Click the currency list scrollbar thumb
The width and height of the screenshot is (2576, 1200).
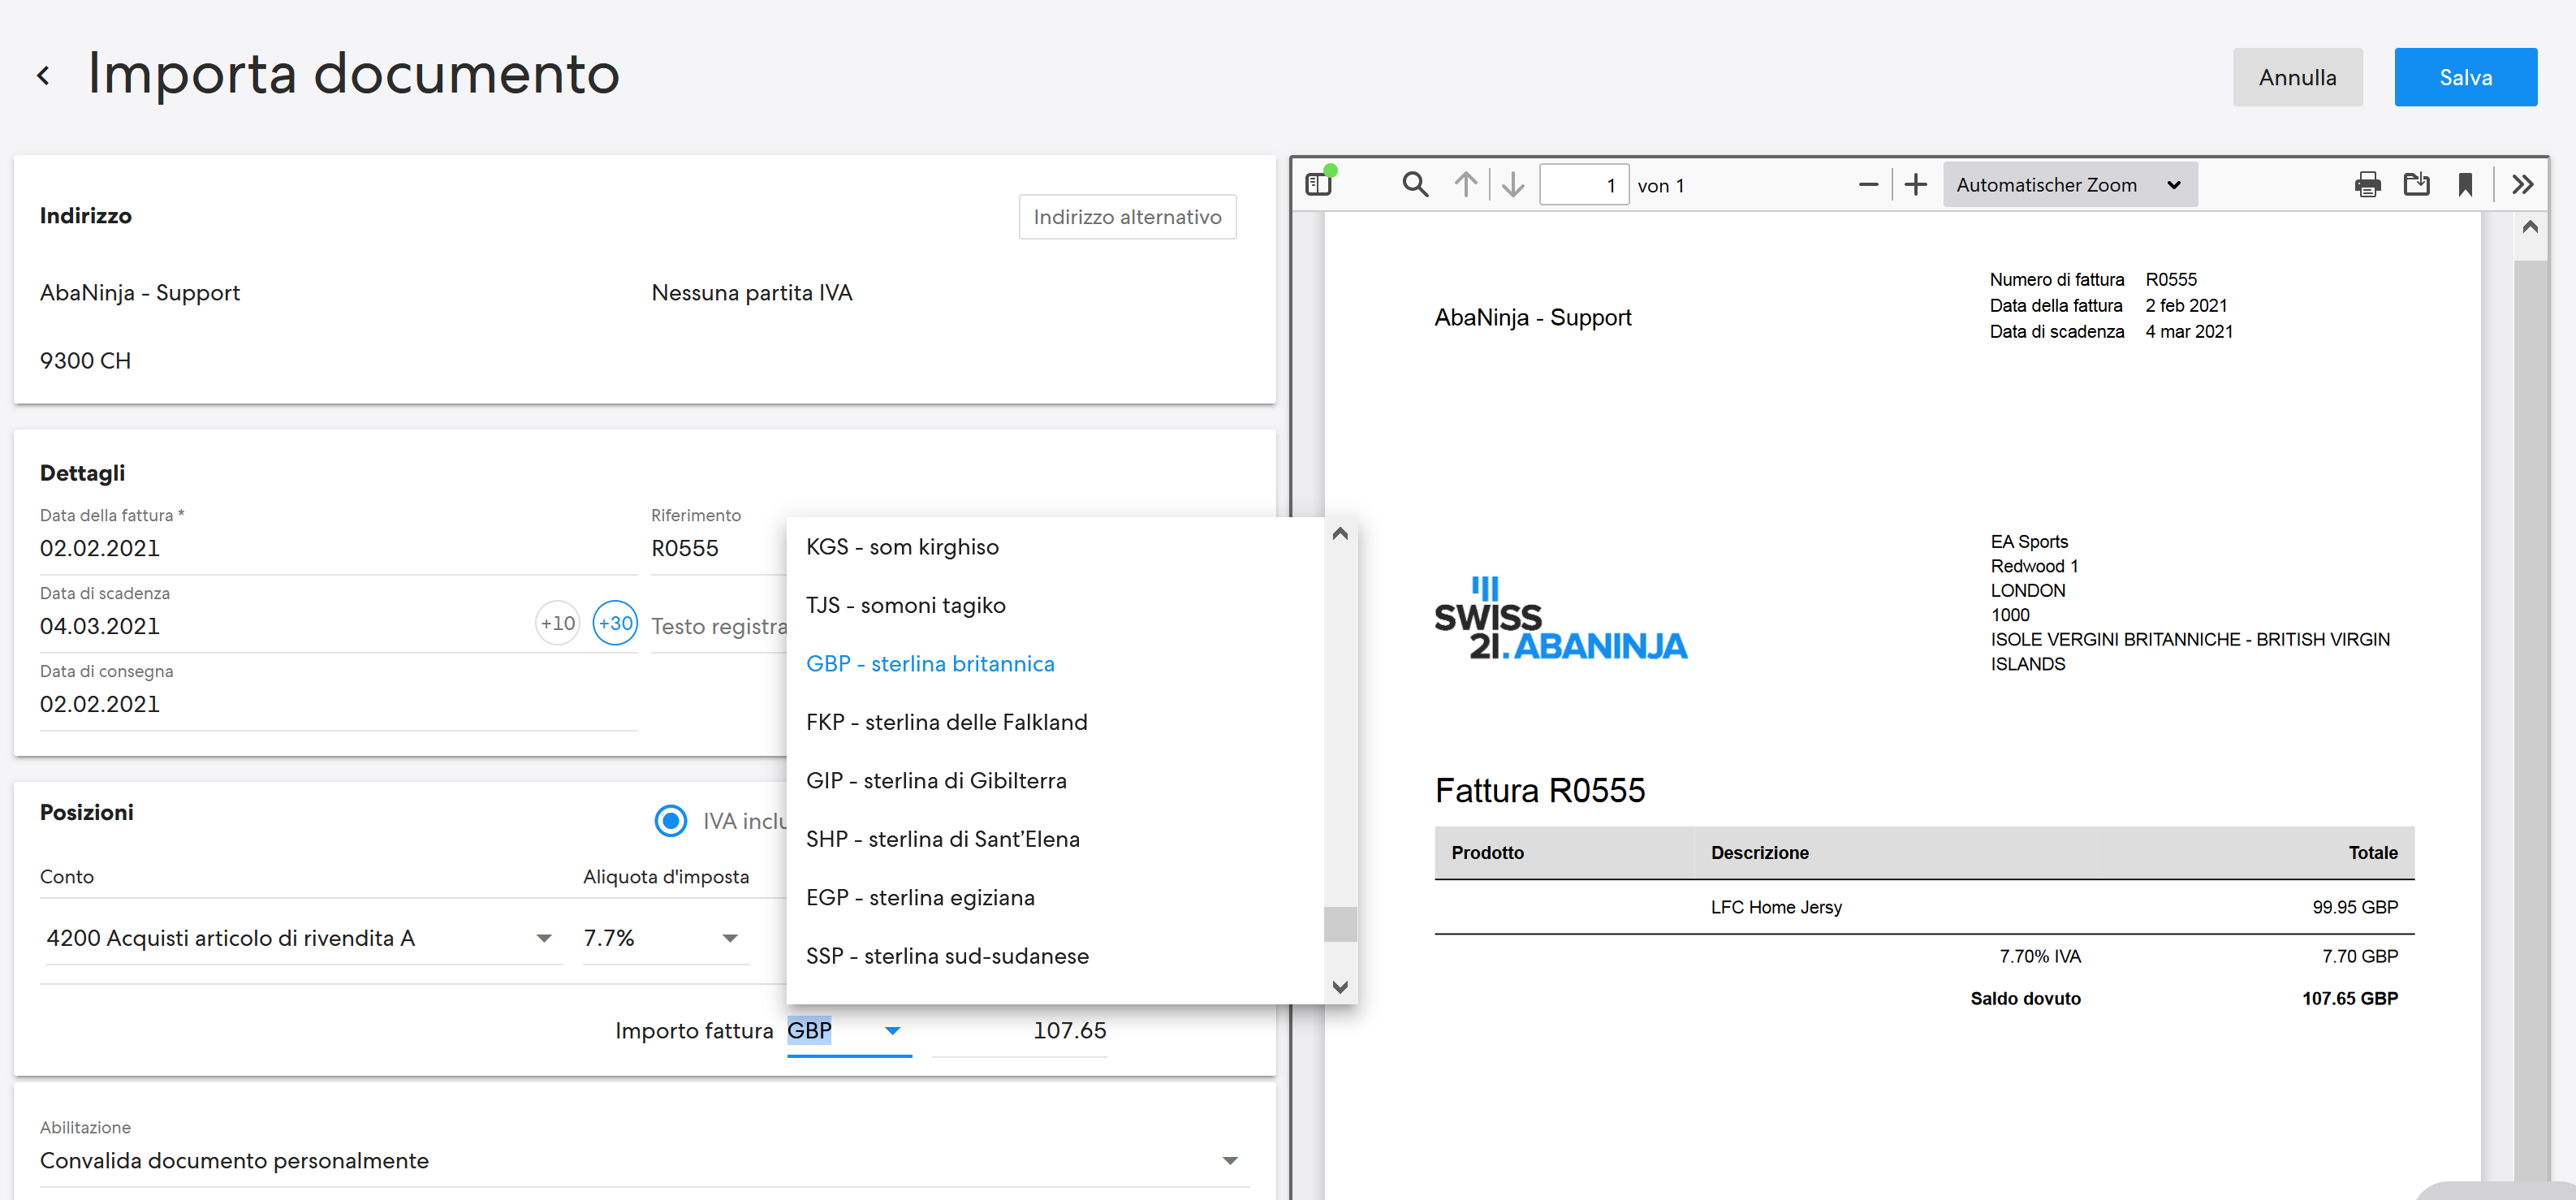1340,924
